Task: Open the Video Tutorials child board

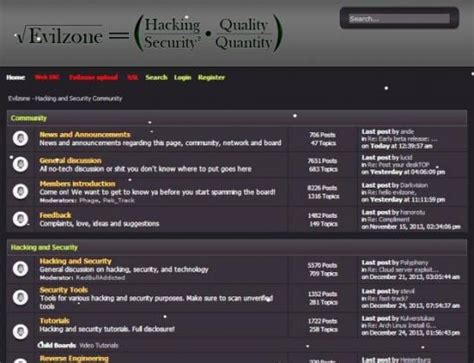Action: tap(99, 345)
